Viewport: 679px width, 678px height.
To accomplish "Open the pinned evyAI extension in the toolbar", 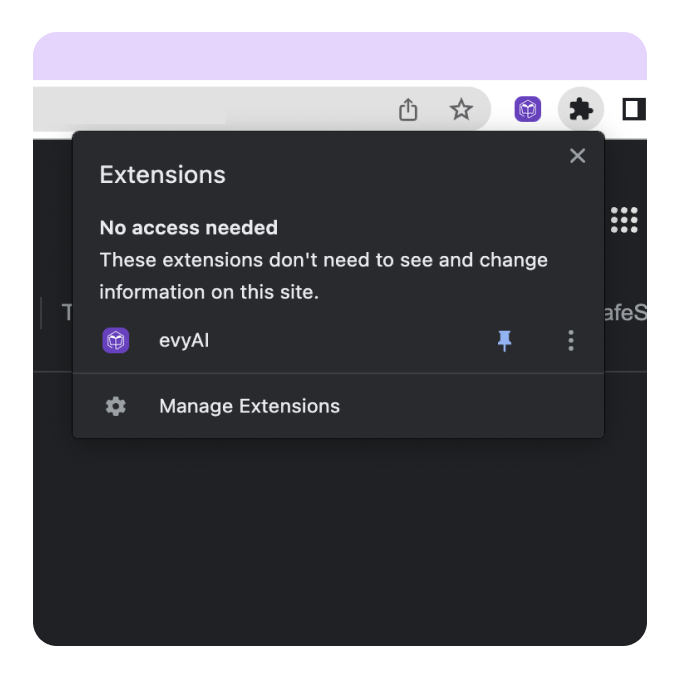I will pyautogui.click(x=528, y=109).
